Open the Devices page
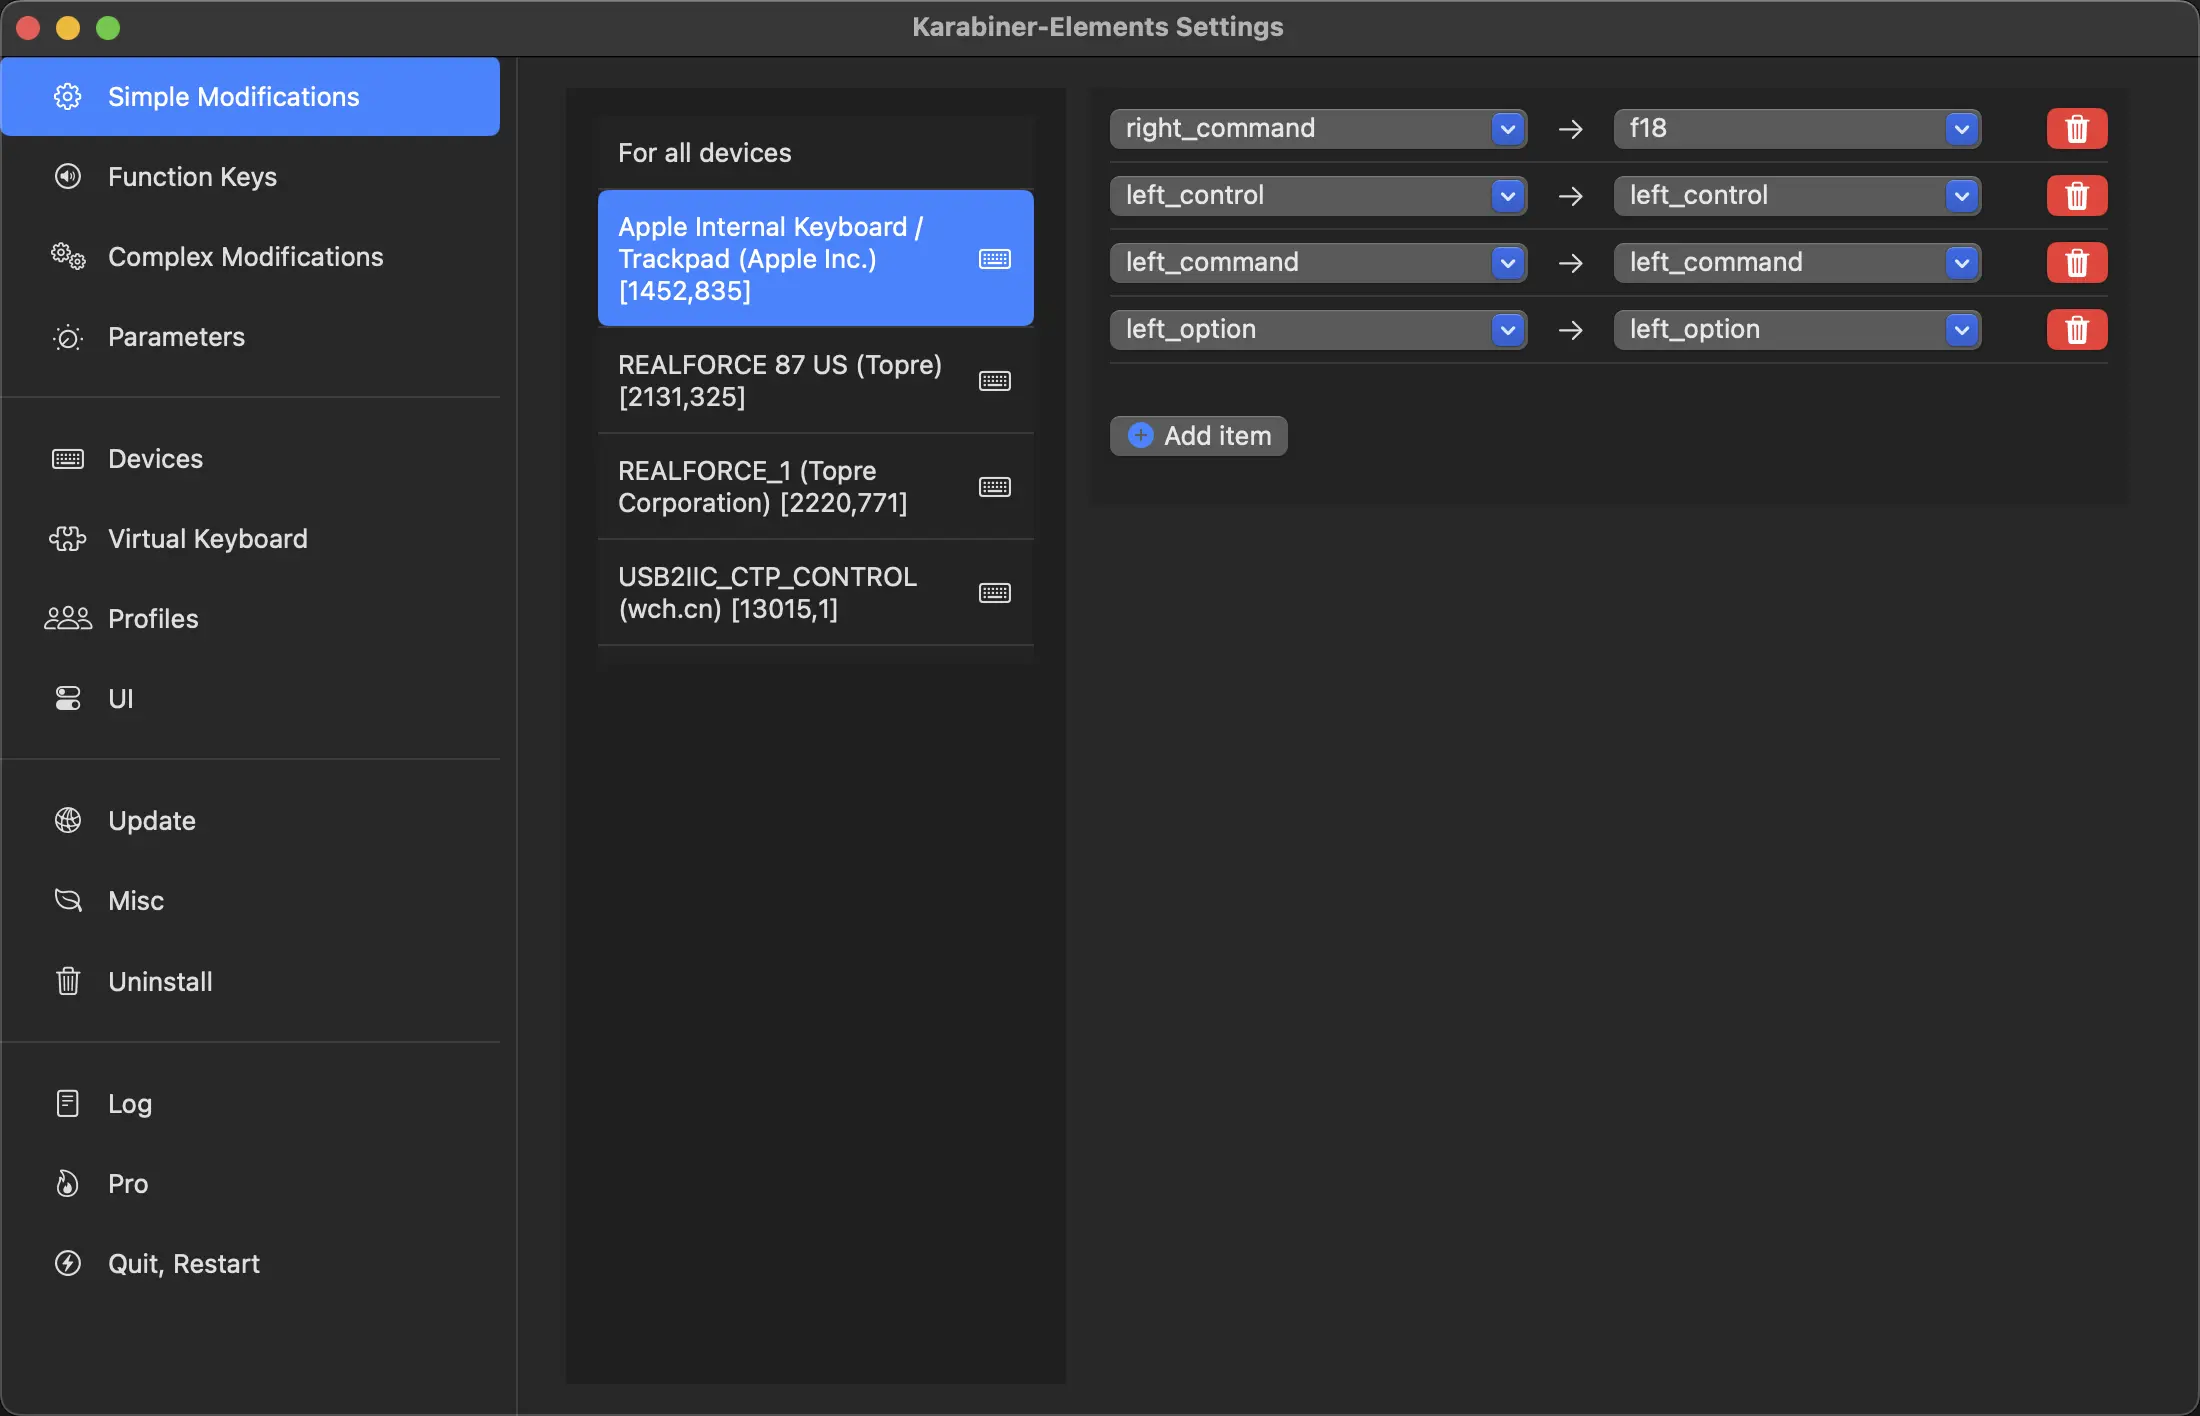 pos(250,459)
